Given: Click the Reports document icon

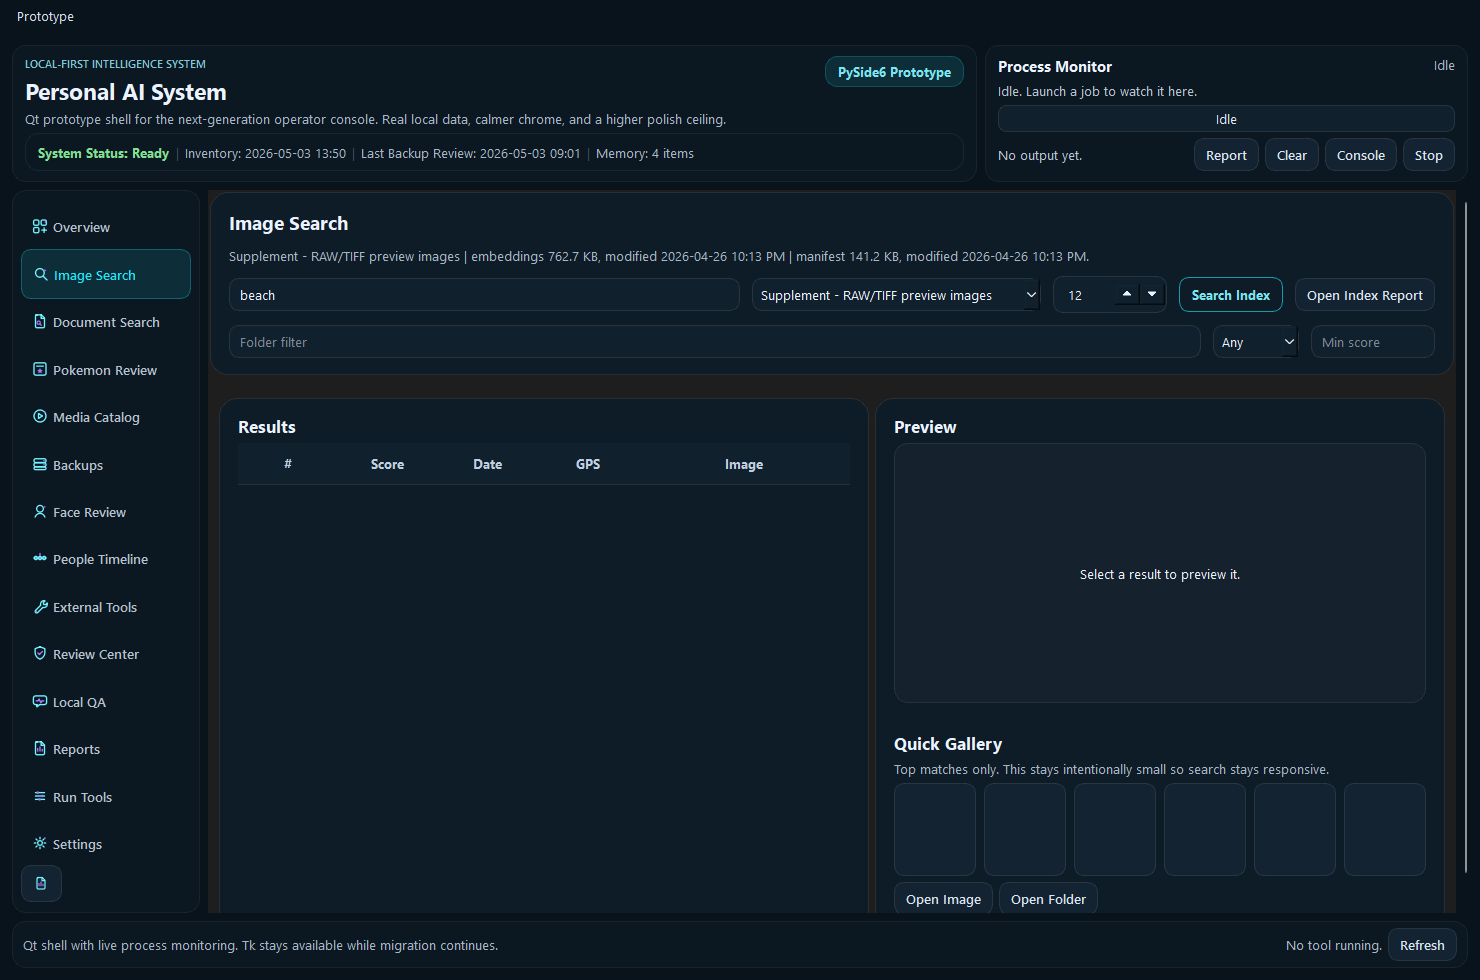Looking at the screenshot, I should coord(40,748).
